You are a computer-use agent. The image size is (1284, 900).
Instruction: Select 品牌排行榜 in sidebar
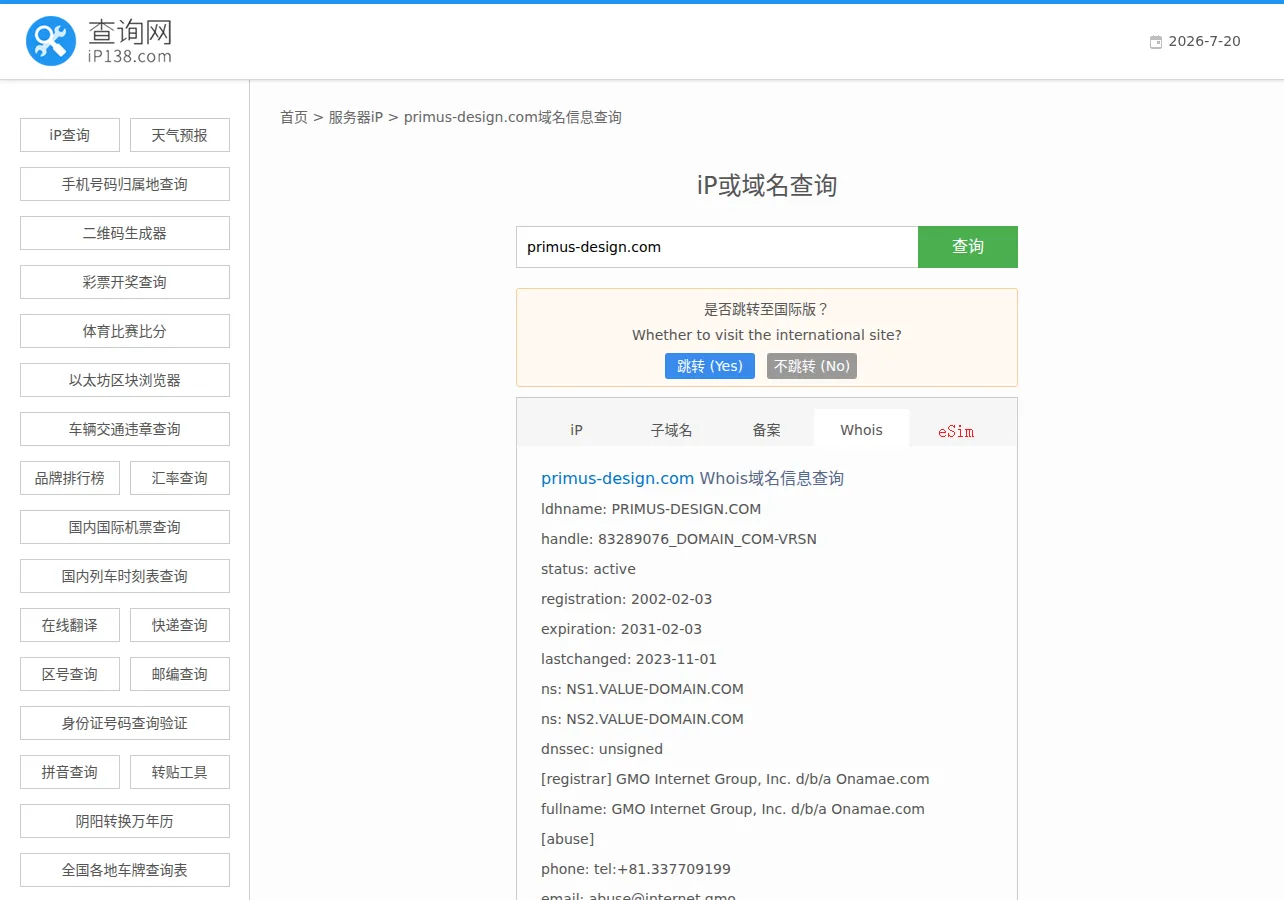click(x=70, y=478)
